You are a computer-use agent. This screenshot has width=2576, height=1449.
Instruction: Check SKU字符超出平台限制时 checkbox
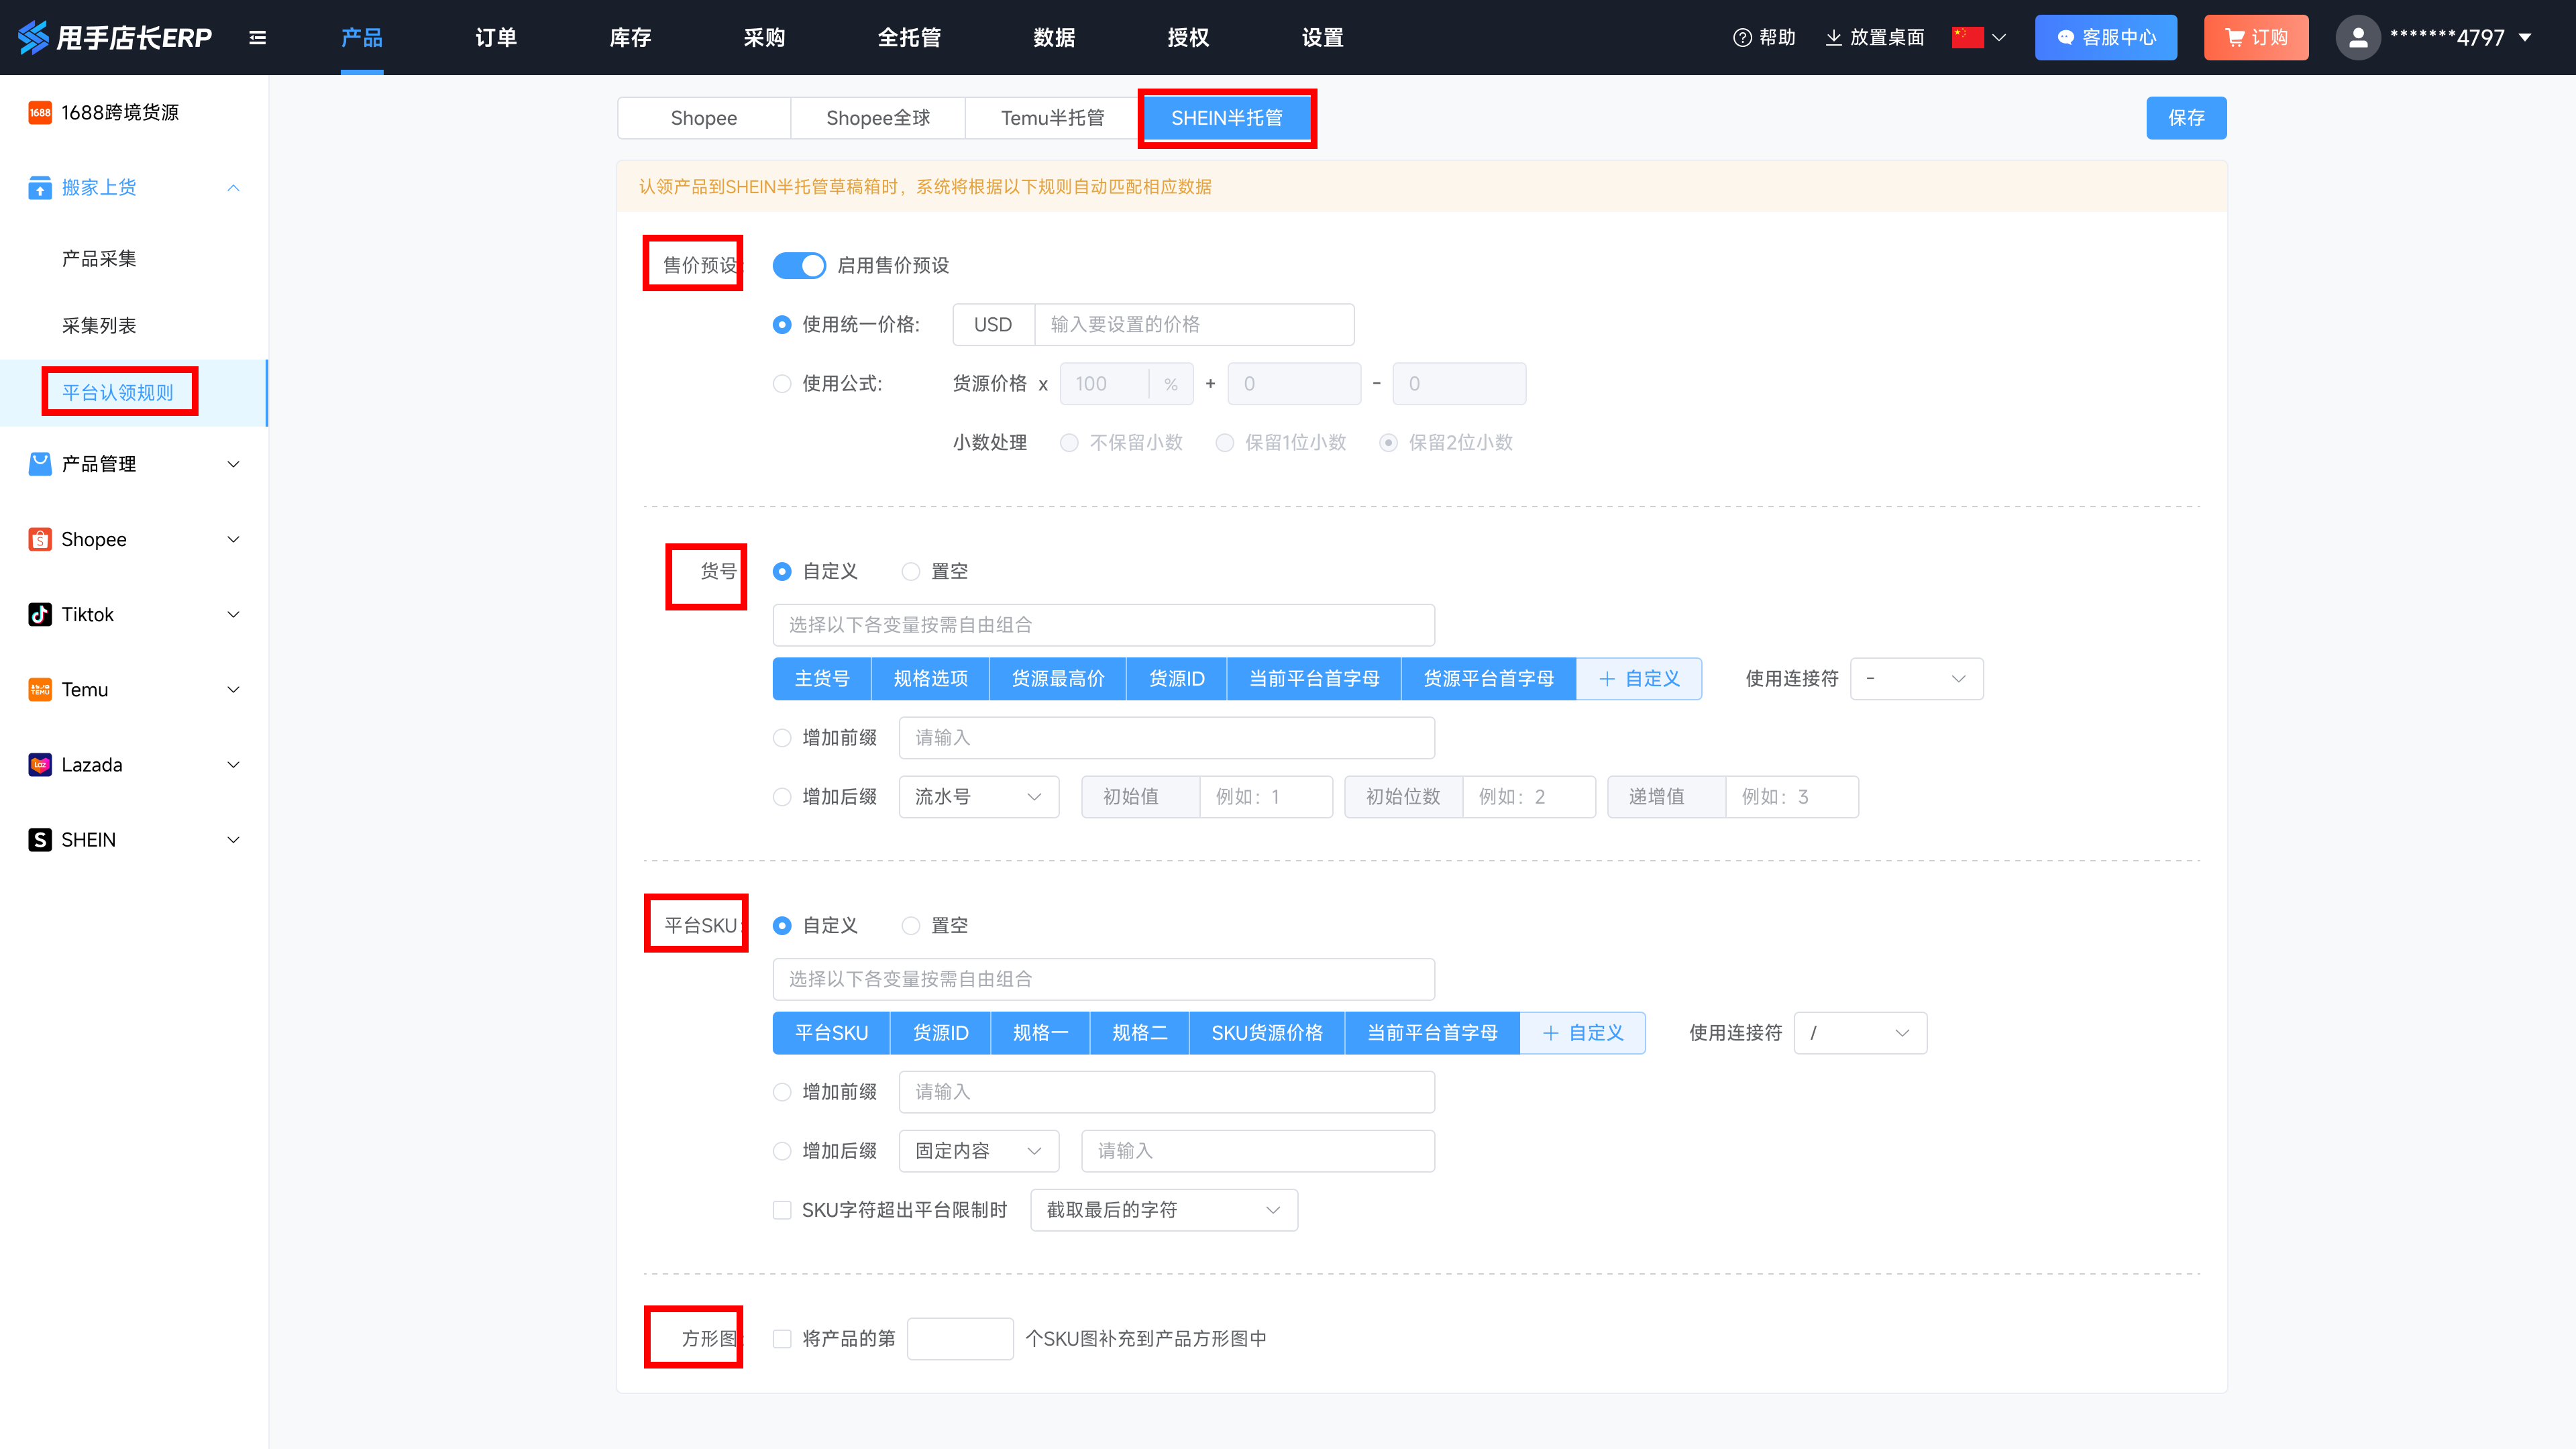pos(782,1210)
